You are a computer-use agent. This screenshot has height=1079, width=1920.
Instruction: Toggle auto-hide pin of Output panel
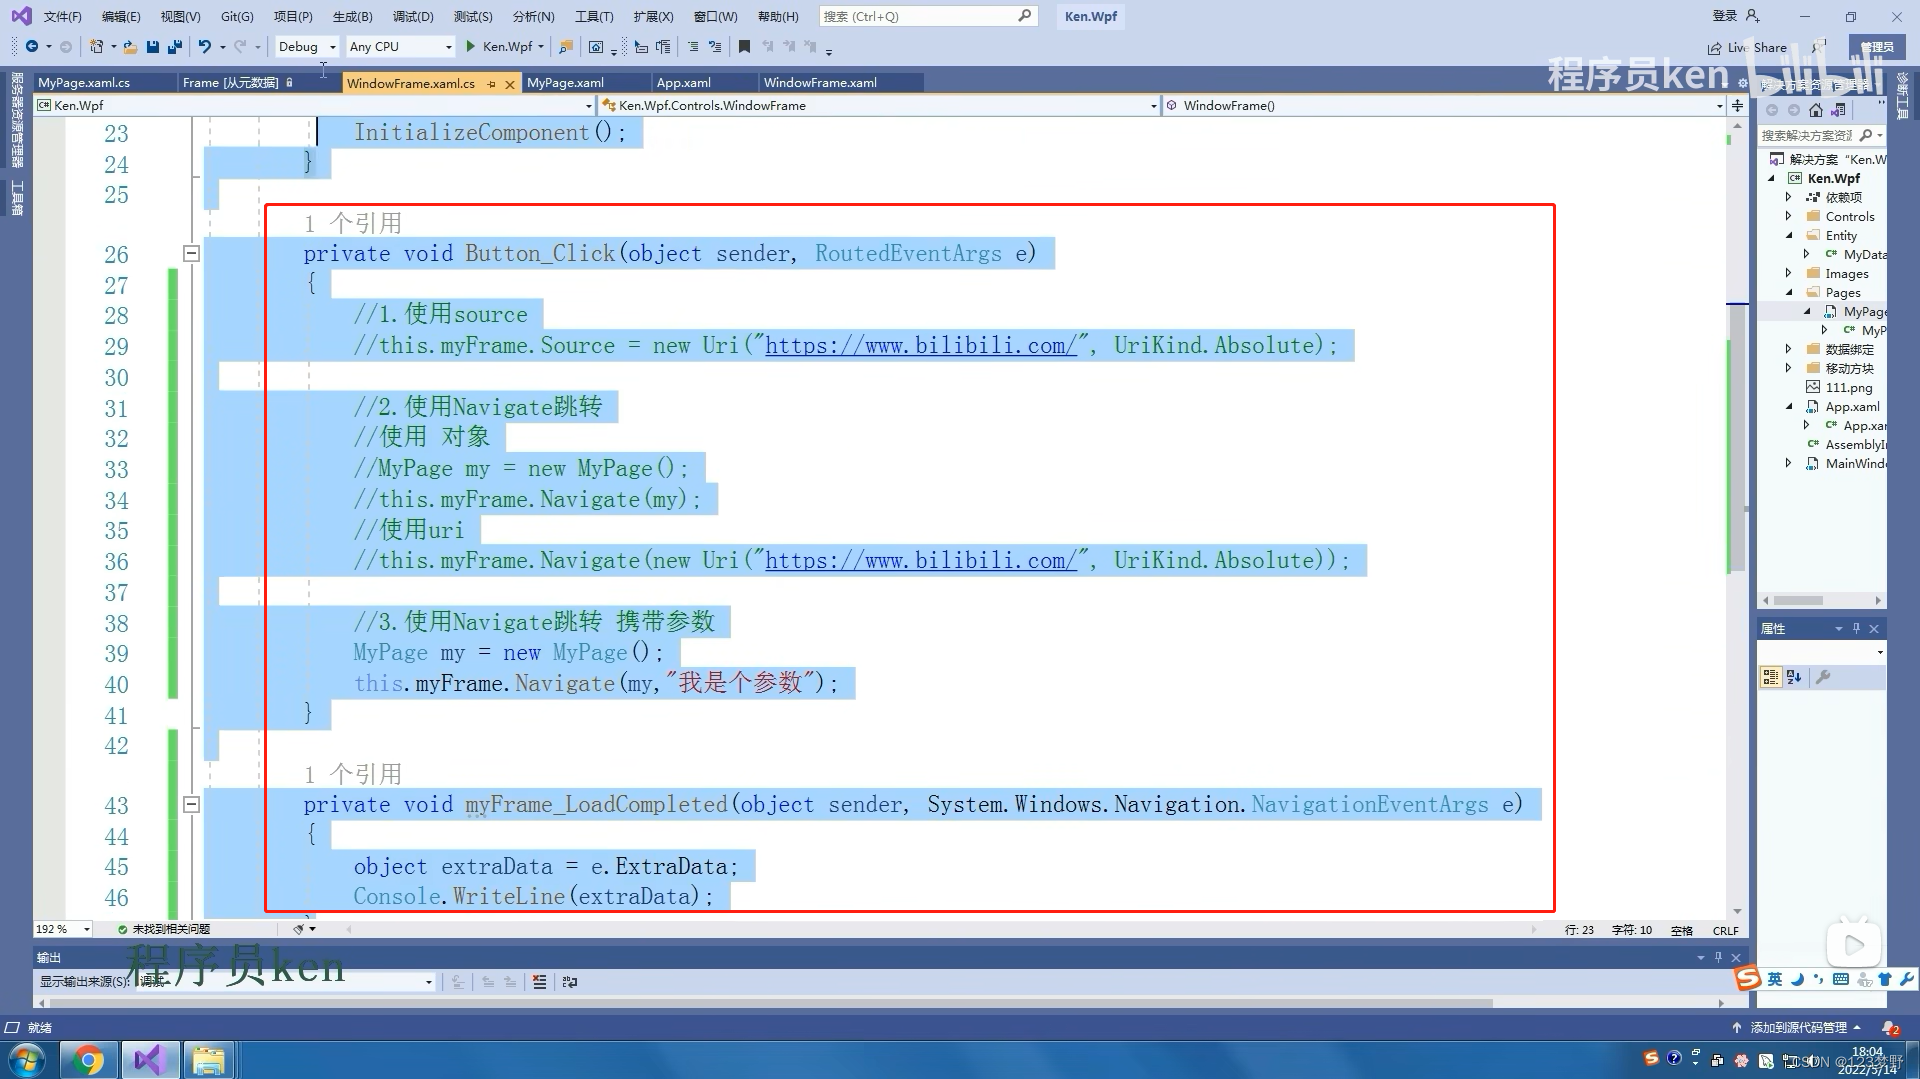(1718, 957)
